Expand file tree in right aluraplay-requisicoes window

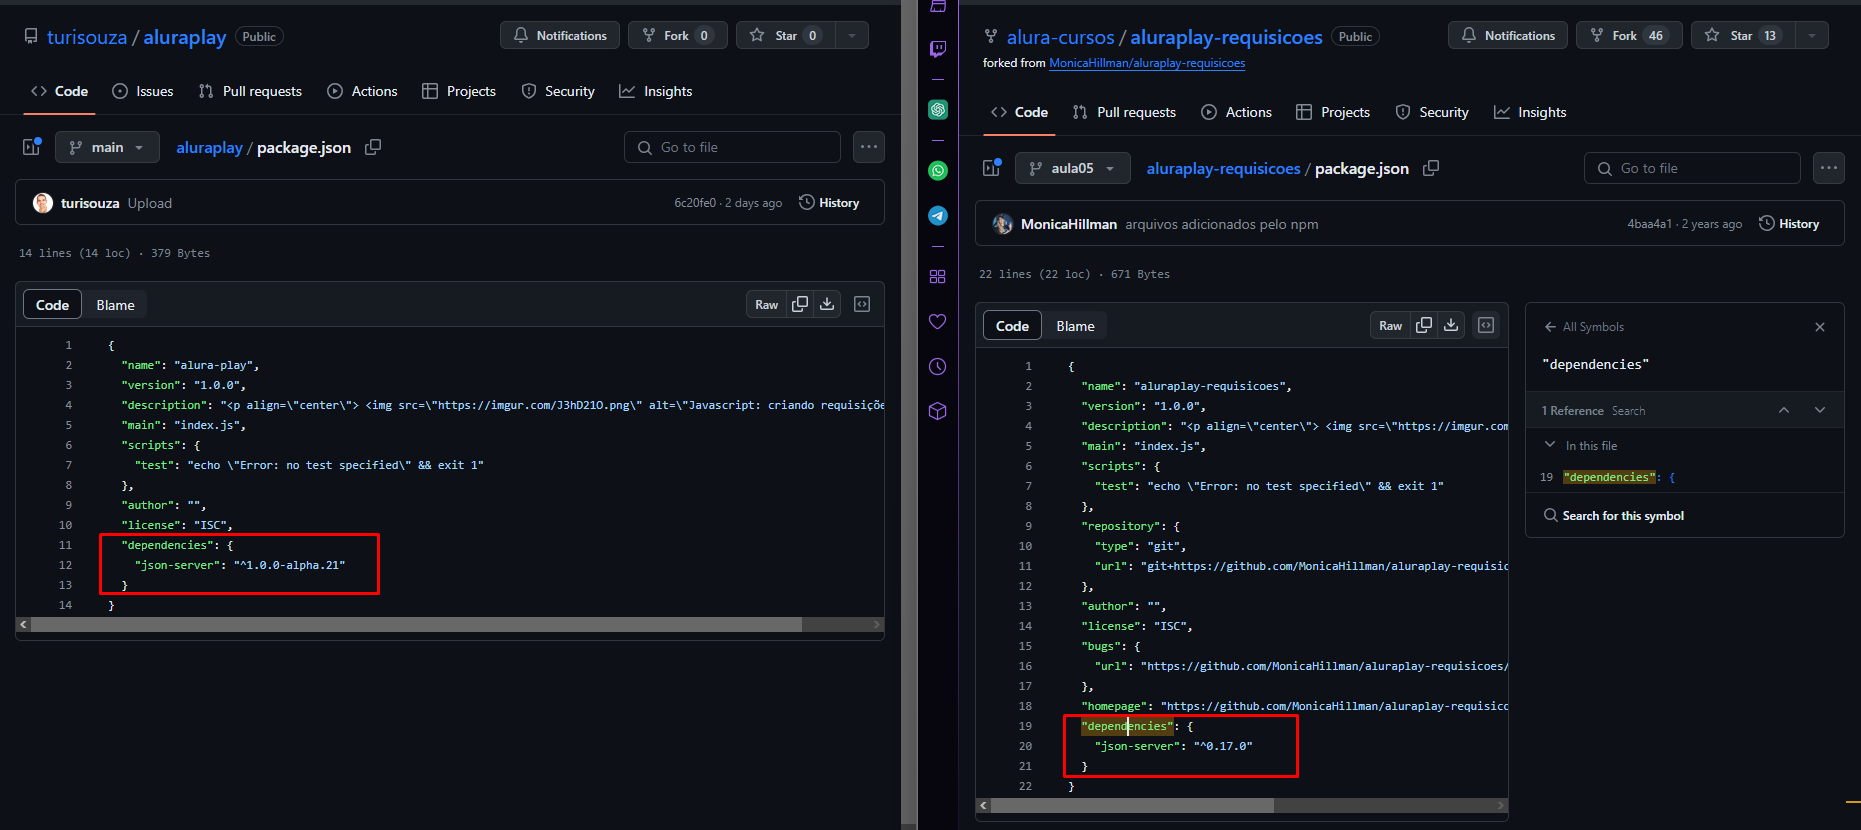point(991,167)
